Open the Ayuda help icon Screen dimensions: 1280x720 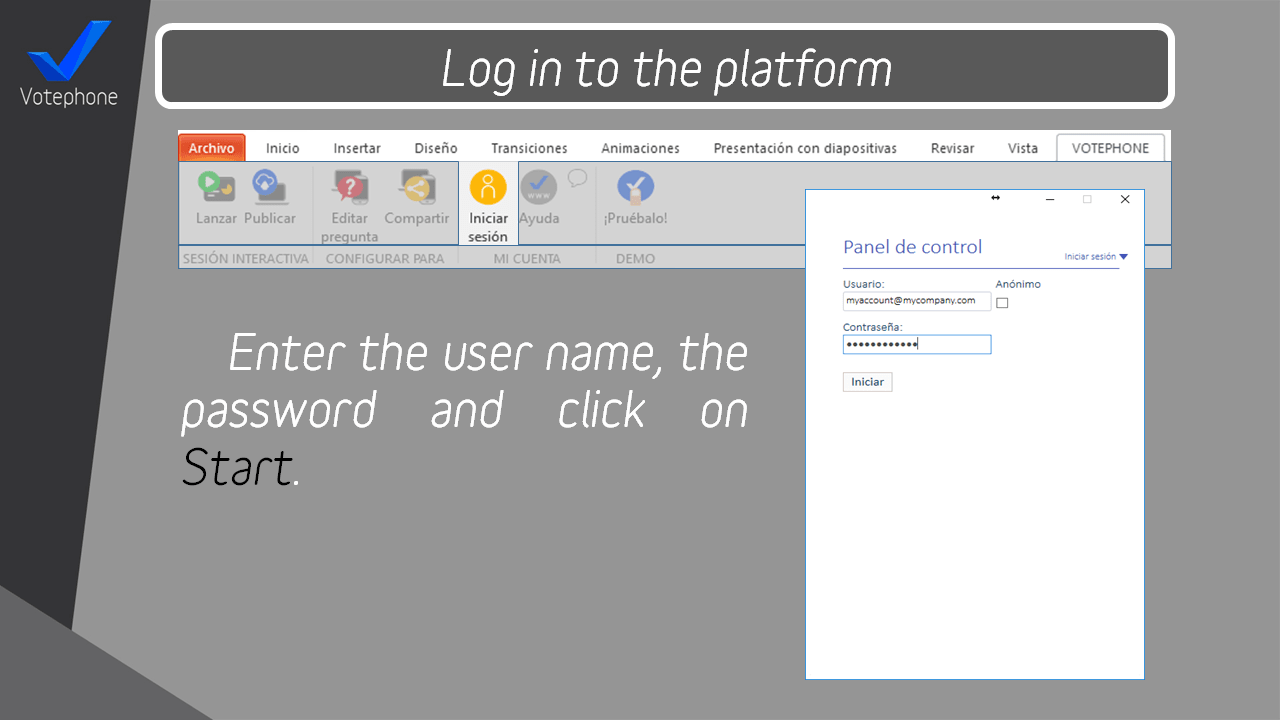click(539, 187)
